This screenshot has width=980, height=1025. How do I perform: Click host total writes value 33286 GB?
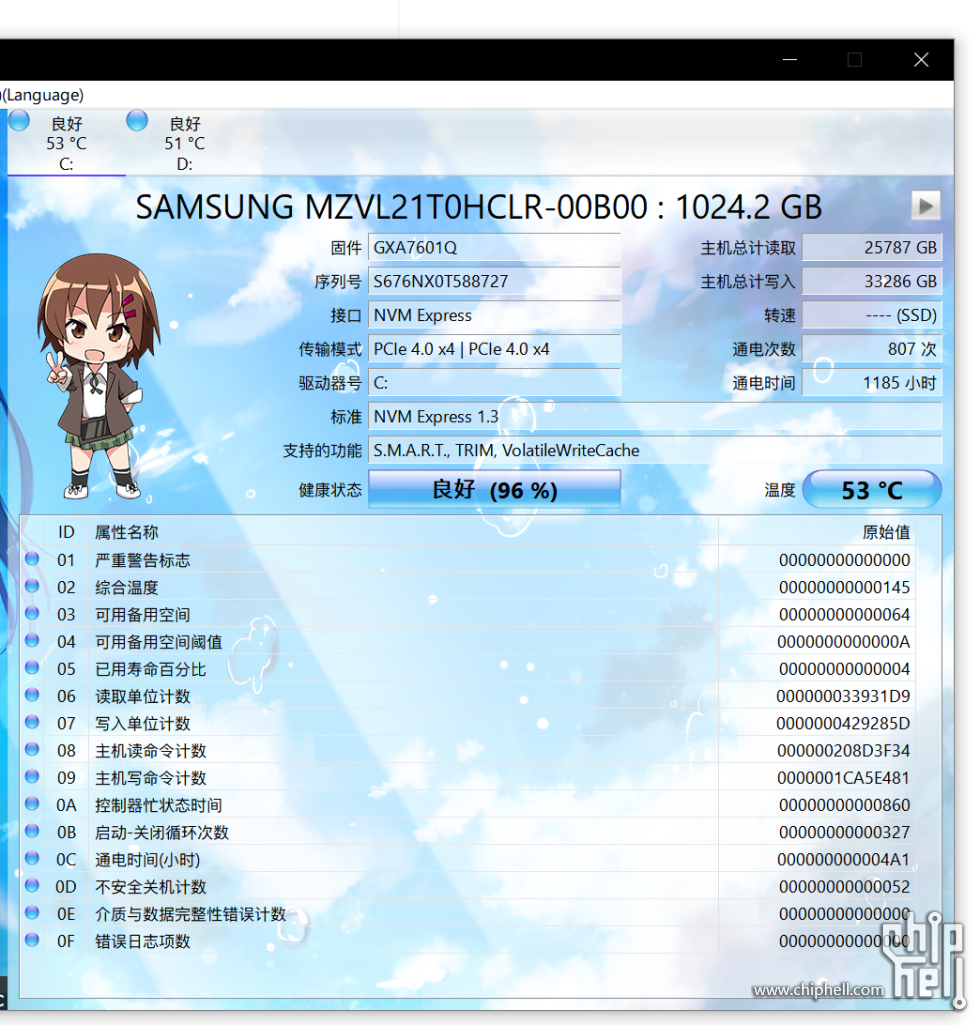[x=871, y=282]
